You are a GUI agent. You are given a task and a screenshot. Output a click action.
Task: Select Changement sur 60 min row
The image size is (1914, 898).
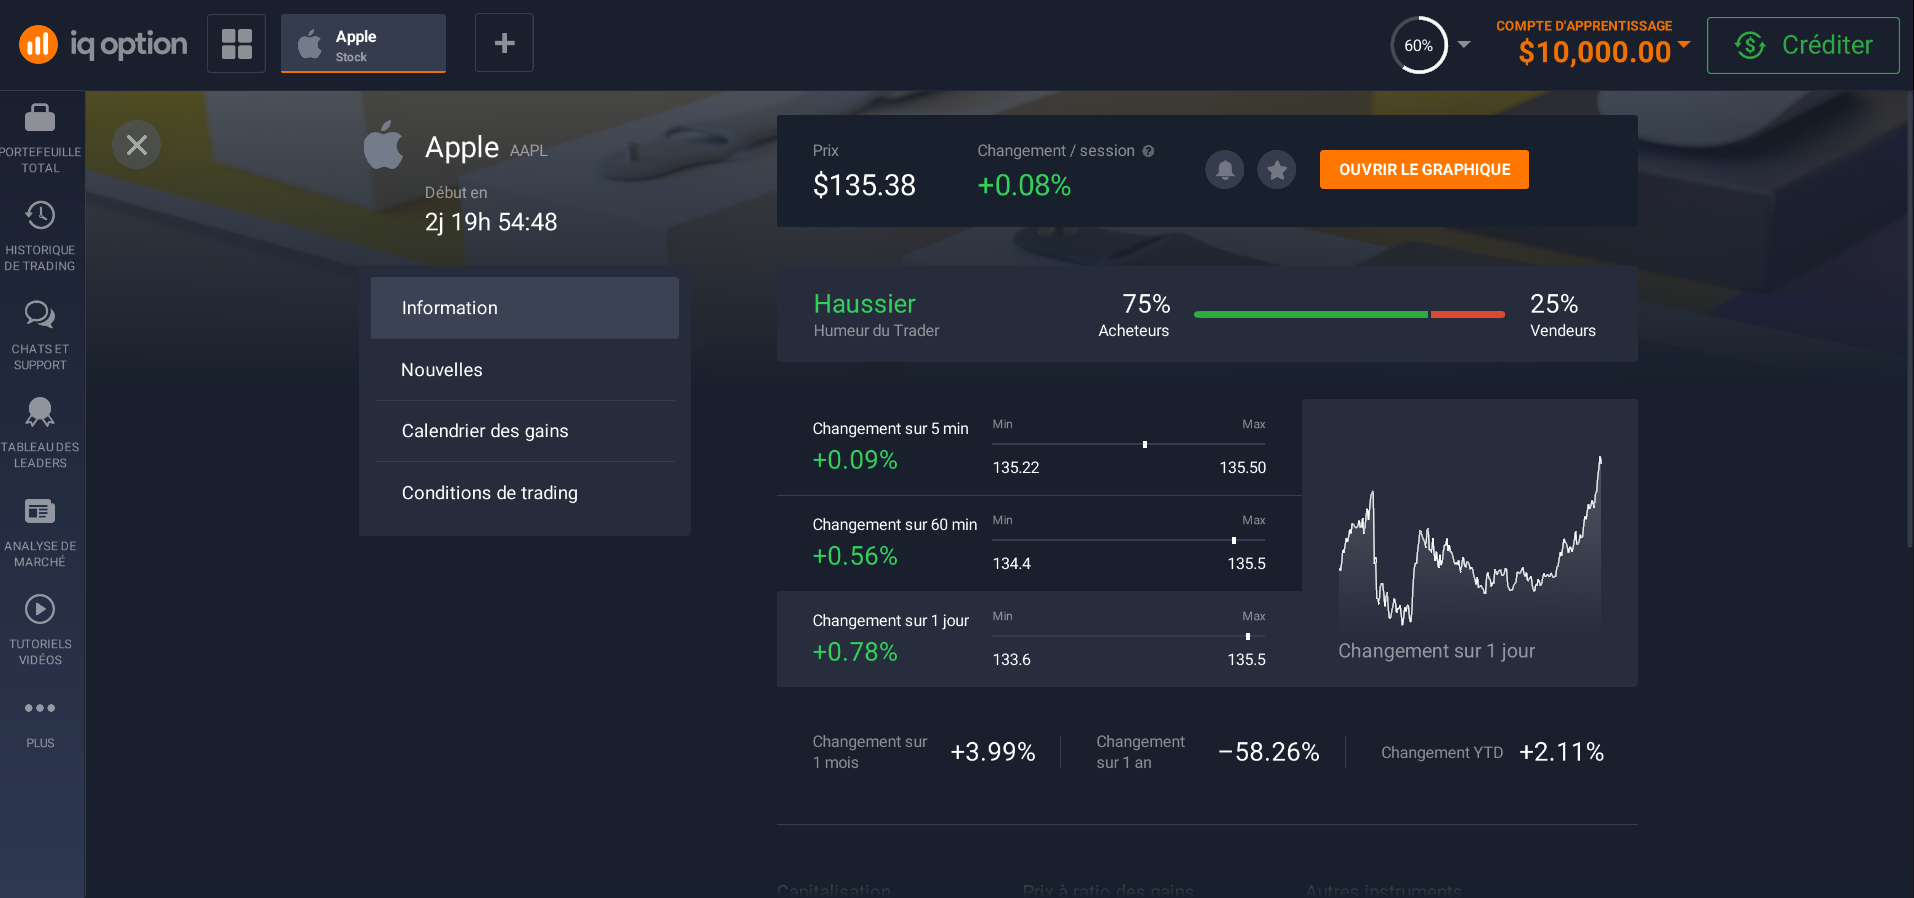coord(1039,543)
